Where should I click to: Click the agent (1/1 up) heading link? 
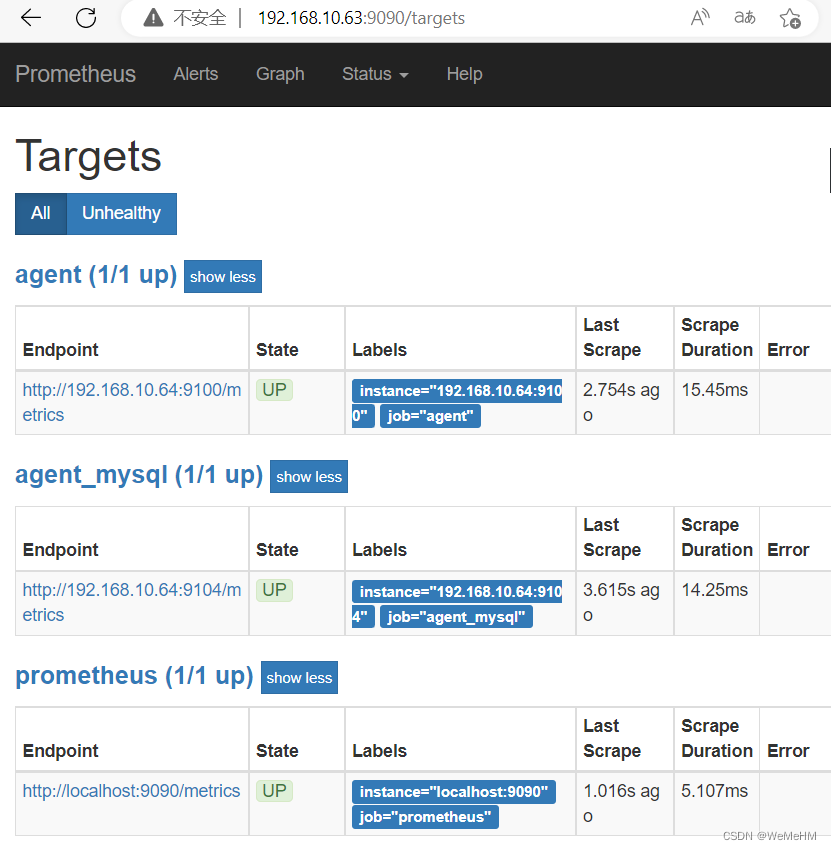tap(96, 275)
